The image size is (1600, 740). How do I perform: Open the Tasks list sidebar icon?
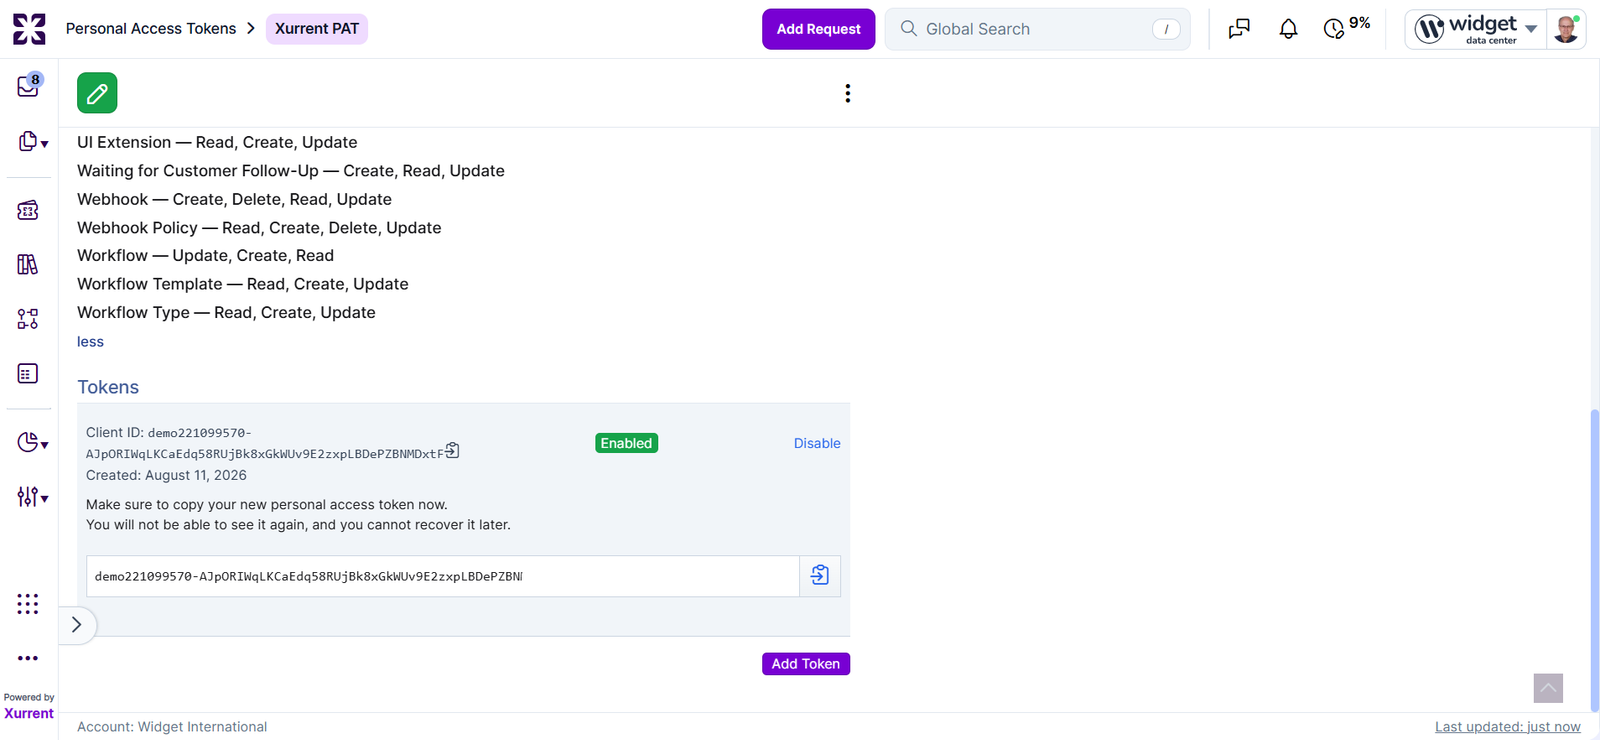pyautogui.click(x=28, y=373)
